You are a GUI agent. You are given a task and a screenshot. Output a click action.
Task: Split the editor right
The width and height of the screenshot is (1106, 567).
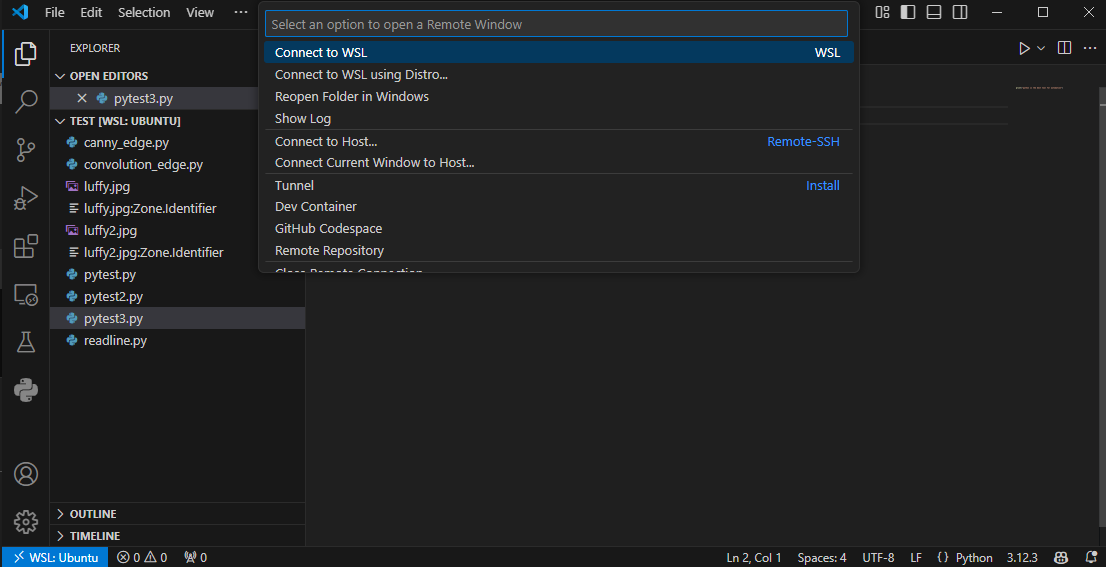[1064, 48]
